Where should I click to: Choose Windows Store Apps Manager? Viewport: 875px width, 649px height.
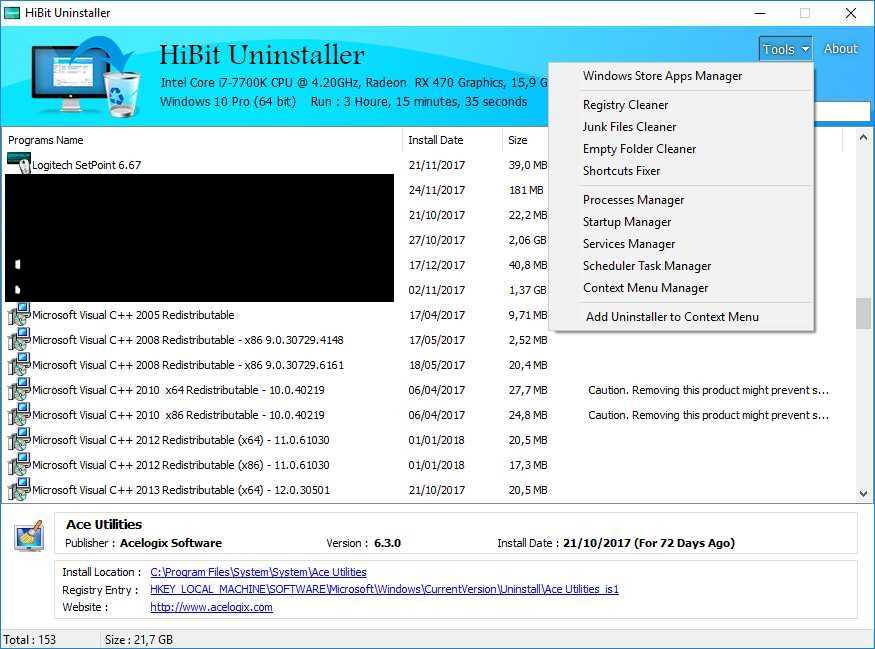(x=662, y=76)
